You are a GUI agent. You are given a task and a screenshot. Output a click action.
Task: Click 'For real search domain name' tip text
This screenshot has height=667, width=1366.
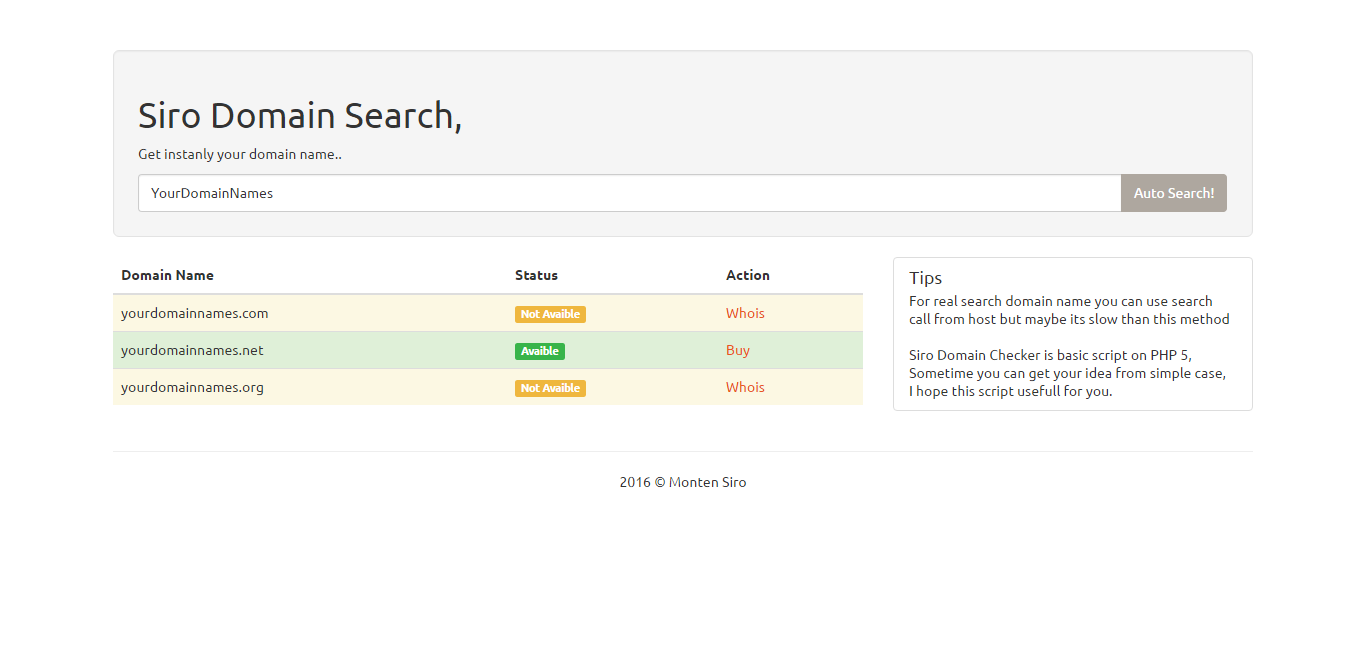1069,310
